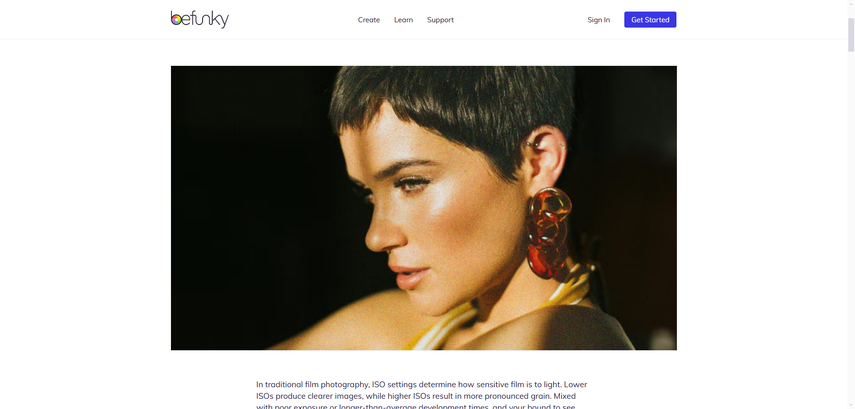
Task: Click the scrollbar up arrow
Action: (851, 3)
